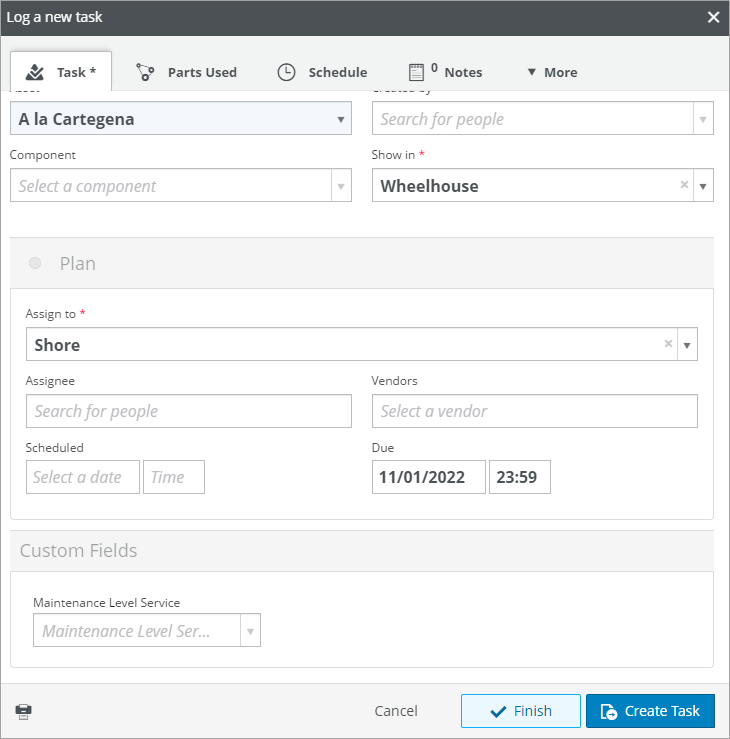730x739 pixels.
Task: Open the Select a component dropdown arrow
Action: tap(341, 186)
